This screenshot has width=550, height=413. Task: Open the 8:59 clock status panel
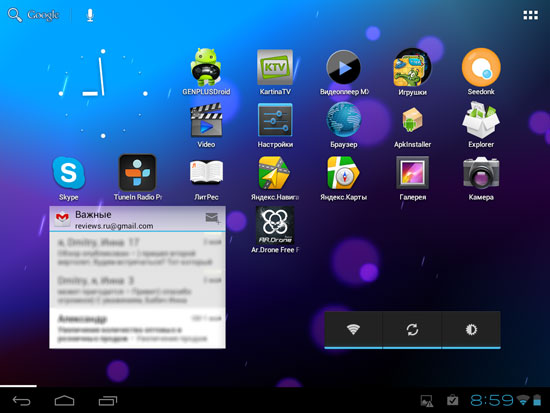[491, 400]
